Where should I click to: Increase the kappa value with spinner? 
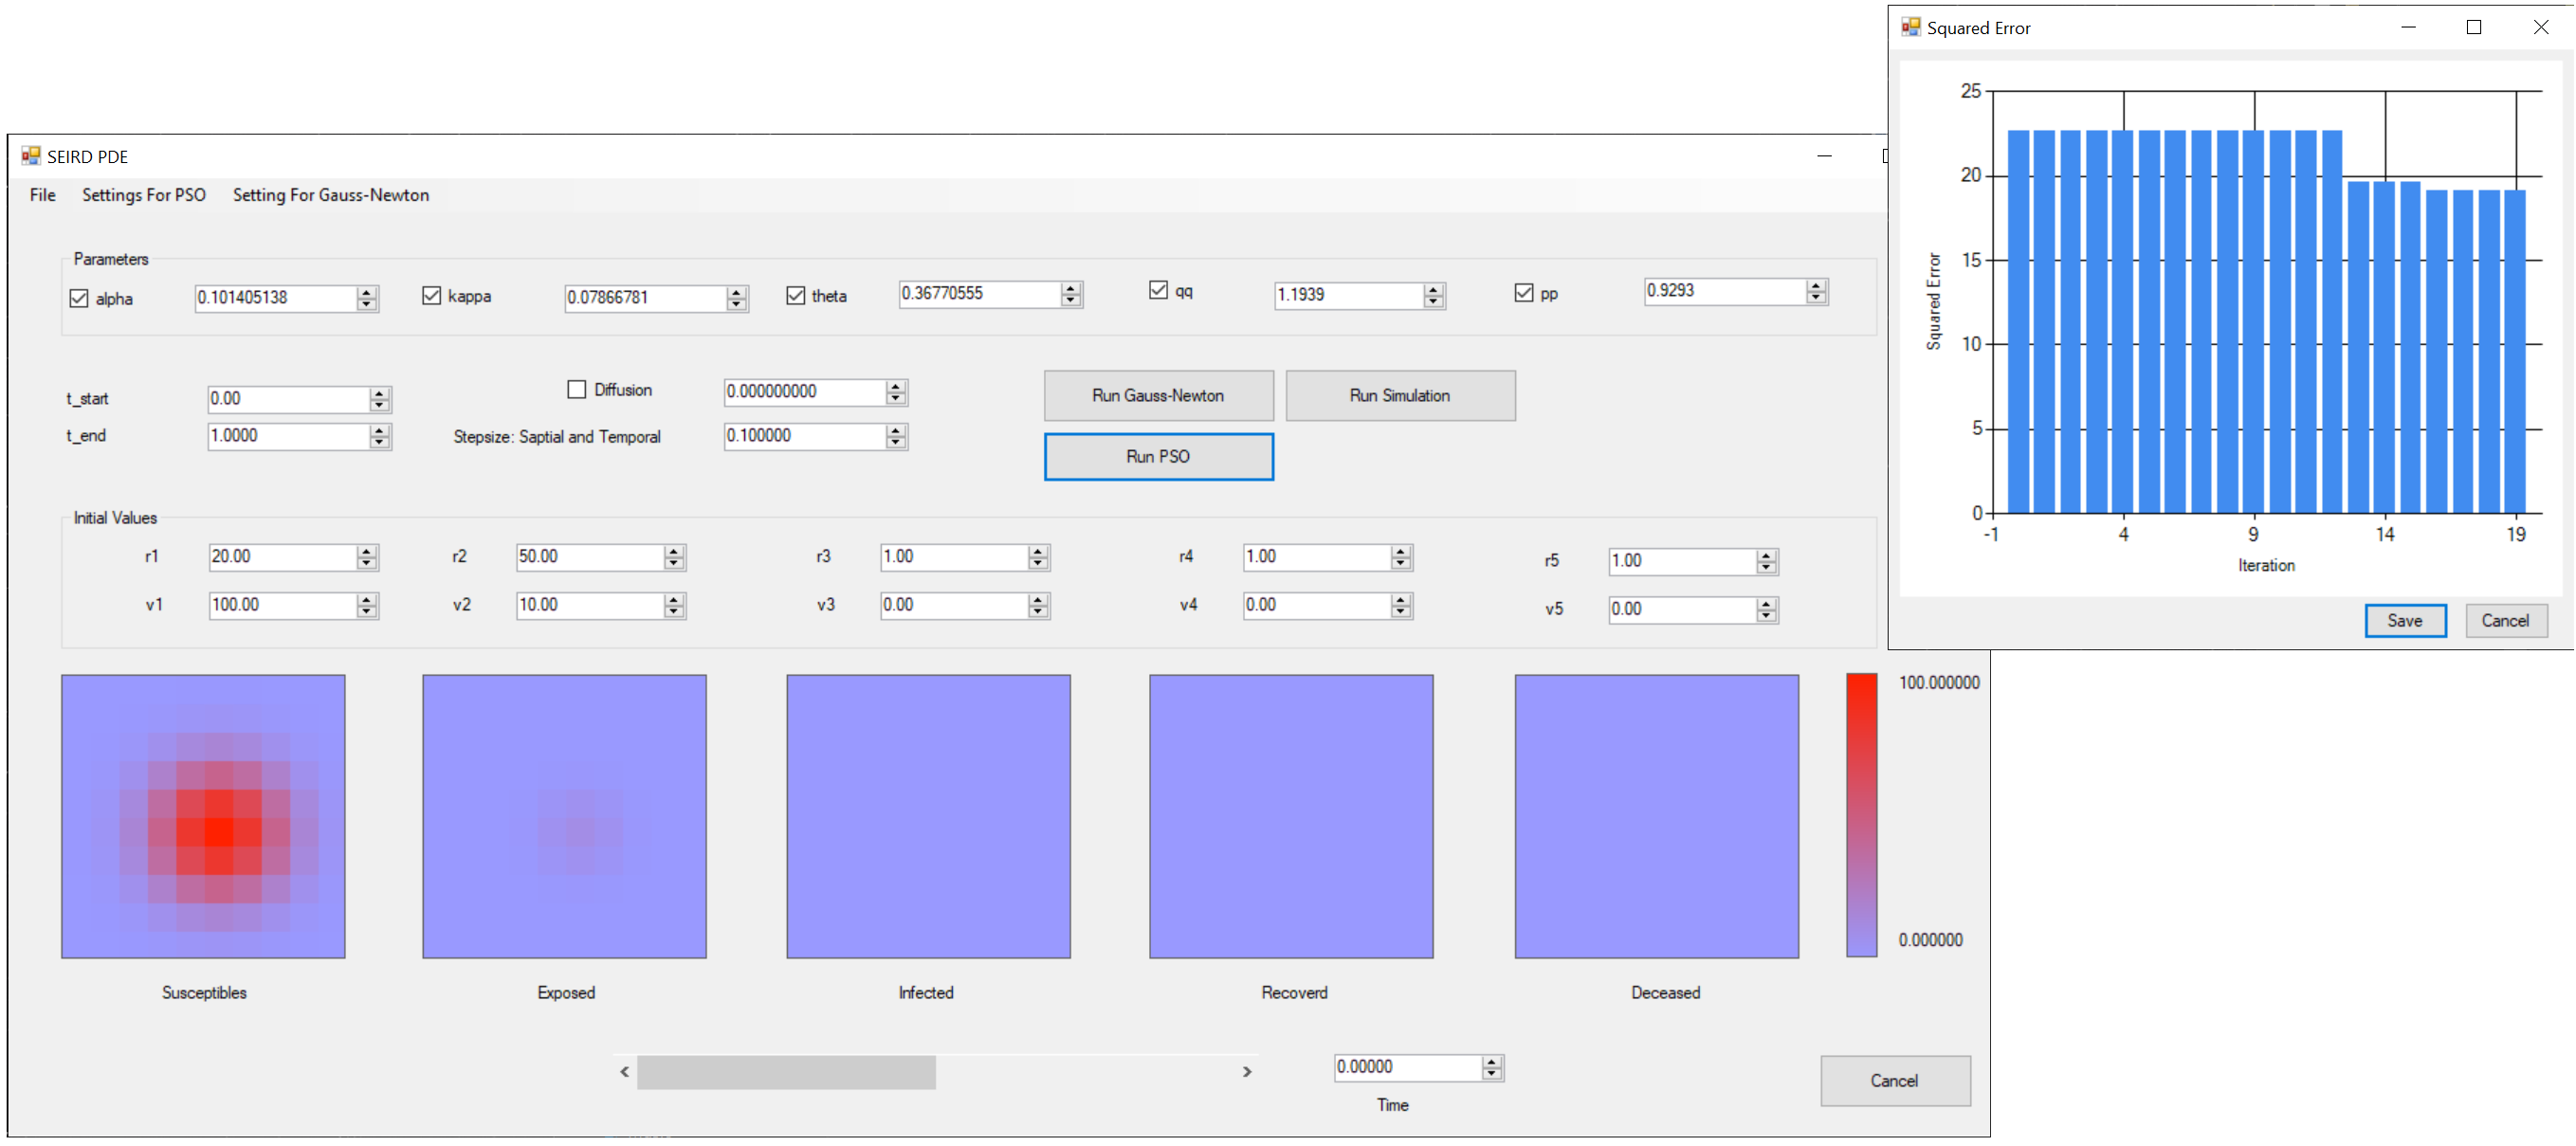737,291
